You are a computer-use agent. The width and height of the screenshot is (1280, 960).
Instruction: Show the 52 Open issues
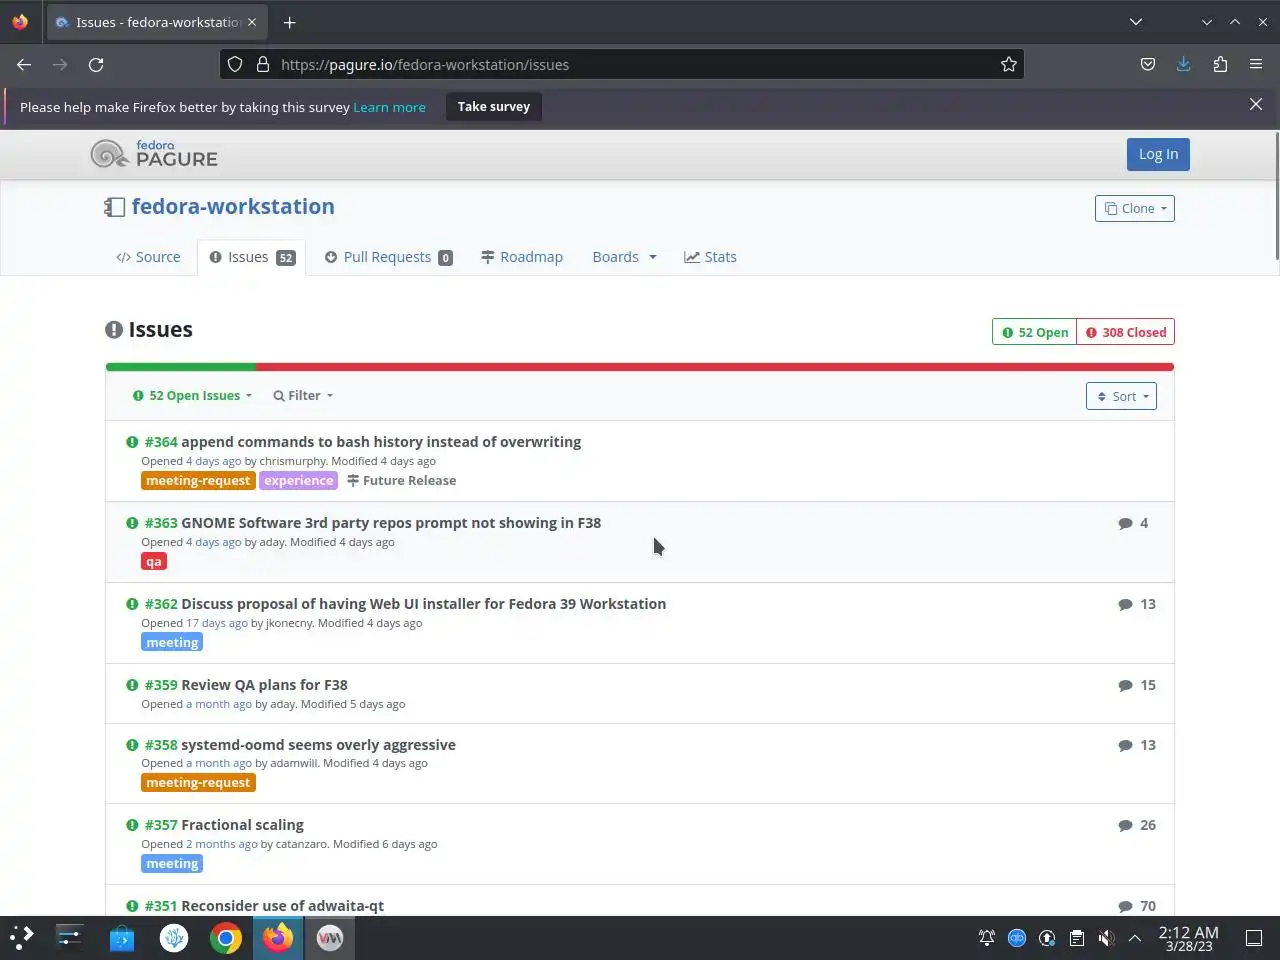1035,332
